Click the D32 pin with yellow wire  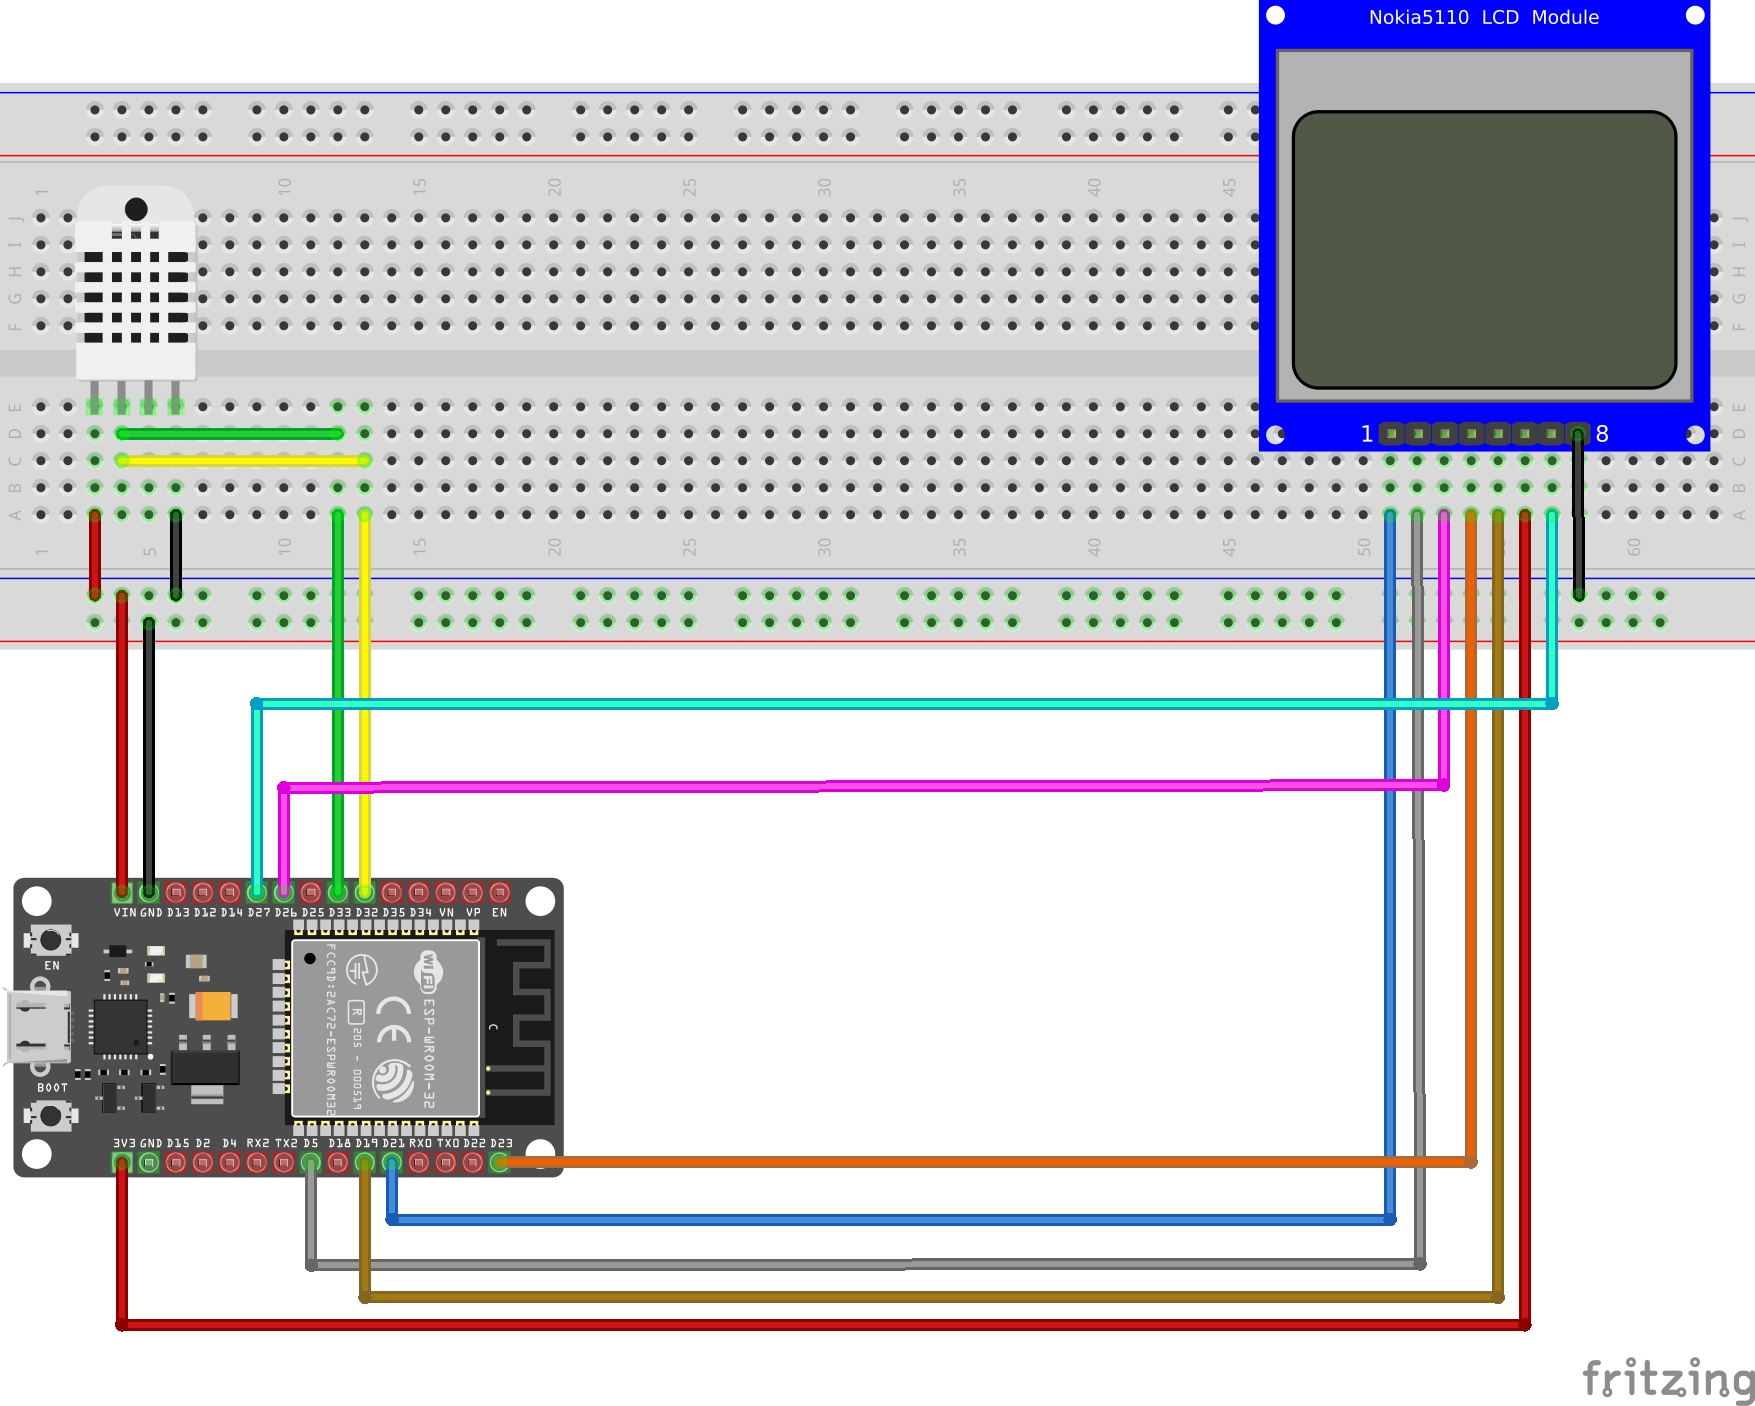pyautogui.click(x=365, y=891)
